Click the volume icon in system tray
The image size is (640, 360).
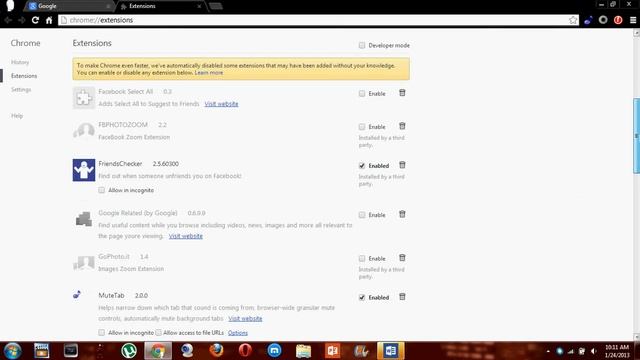point(593,351)
